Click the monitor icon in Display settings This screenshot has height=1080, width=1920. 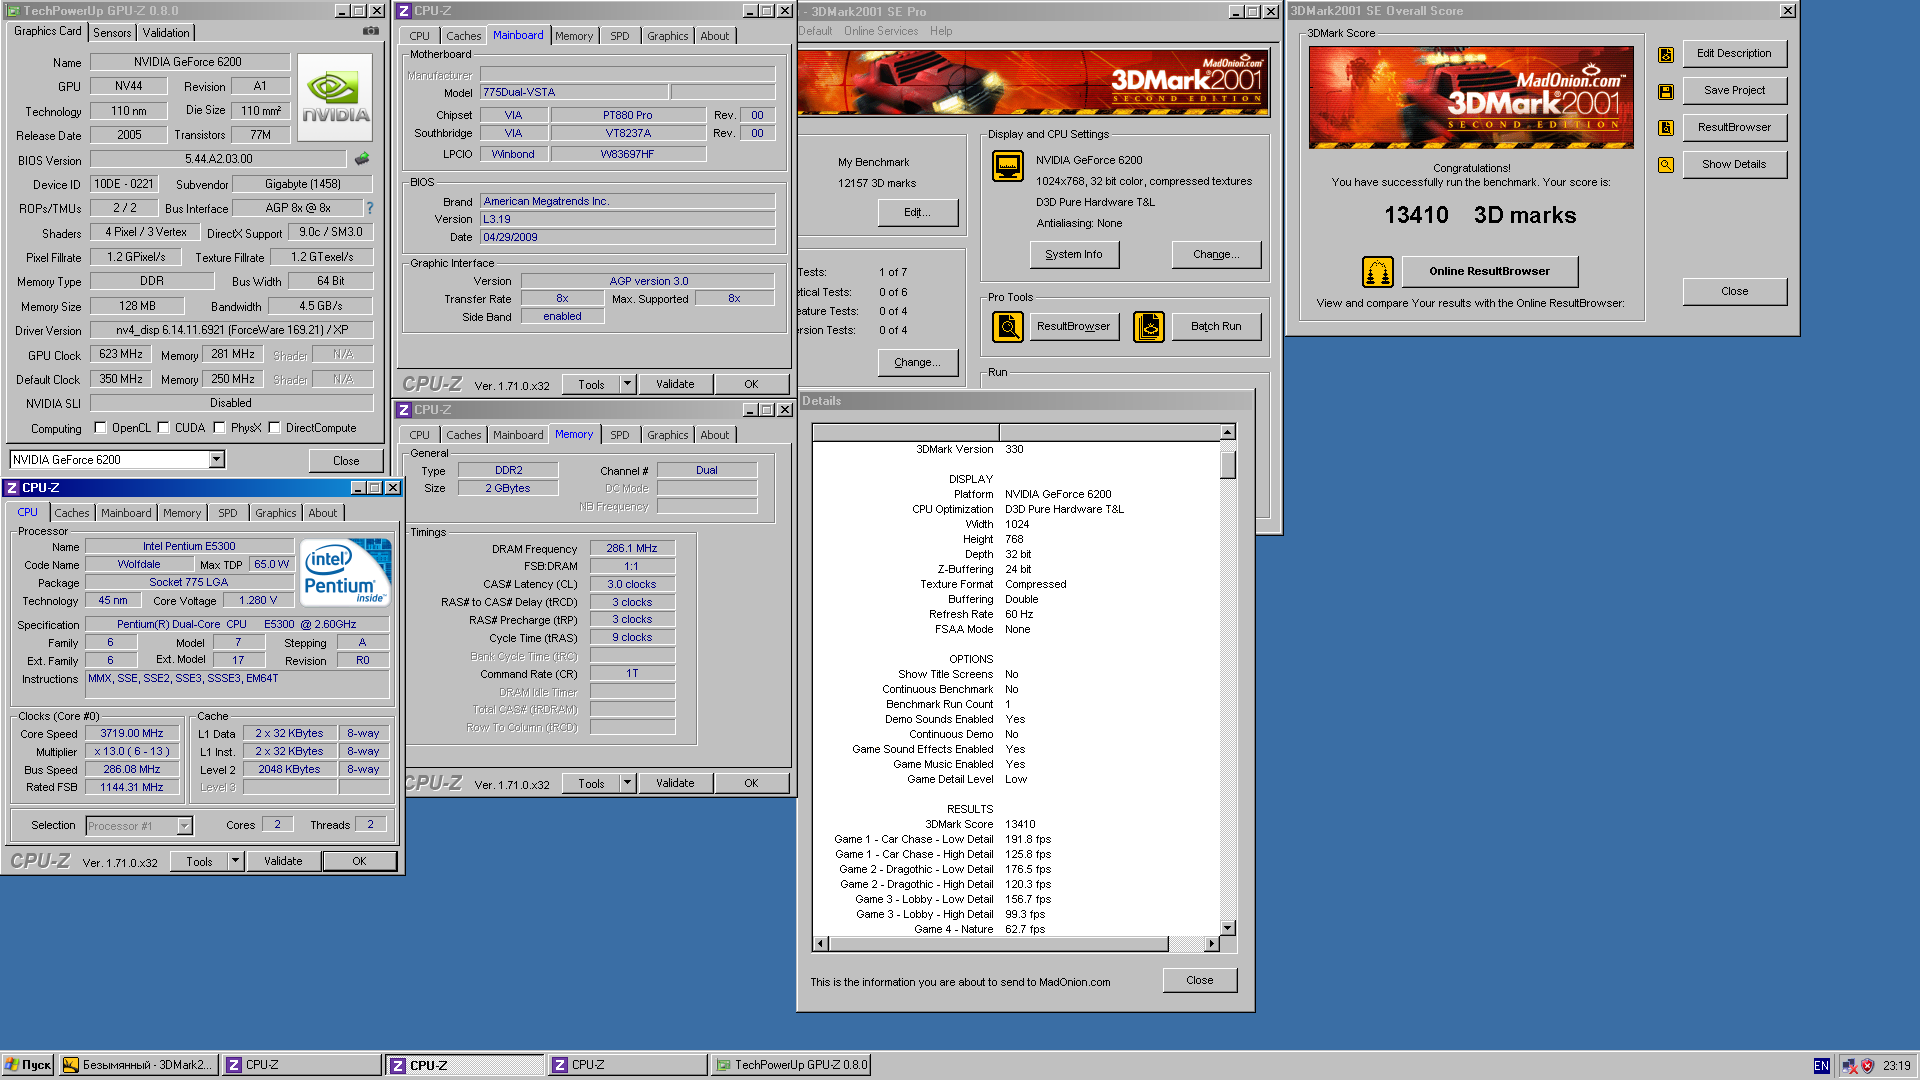(x=1008, y=166)
